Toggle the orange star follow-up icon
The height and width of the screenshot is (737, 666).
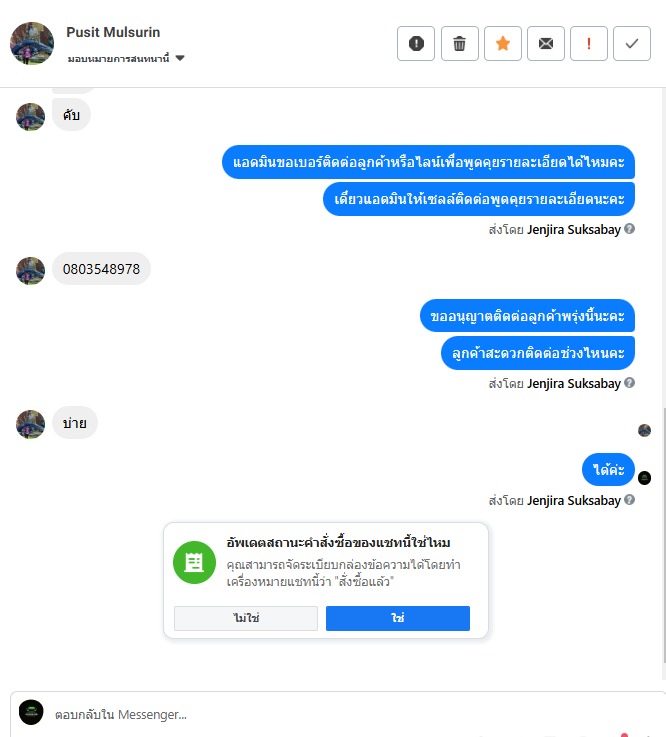(503, 44)
